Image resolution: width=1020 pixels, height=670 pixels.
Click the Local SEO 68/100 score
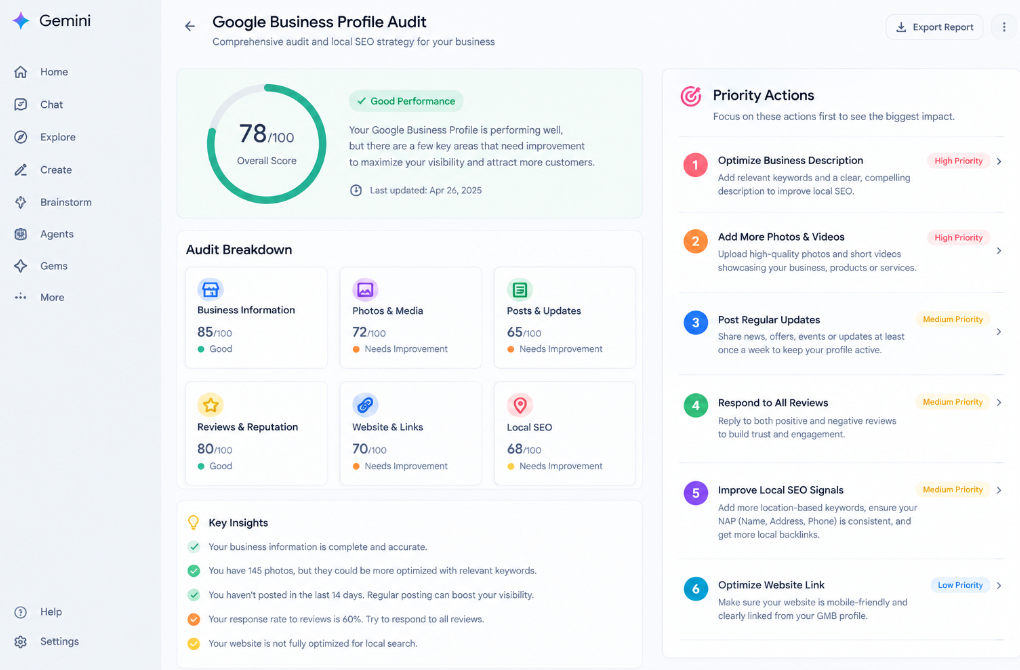(524, 449)
